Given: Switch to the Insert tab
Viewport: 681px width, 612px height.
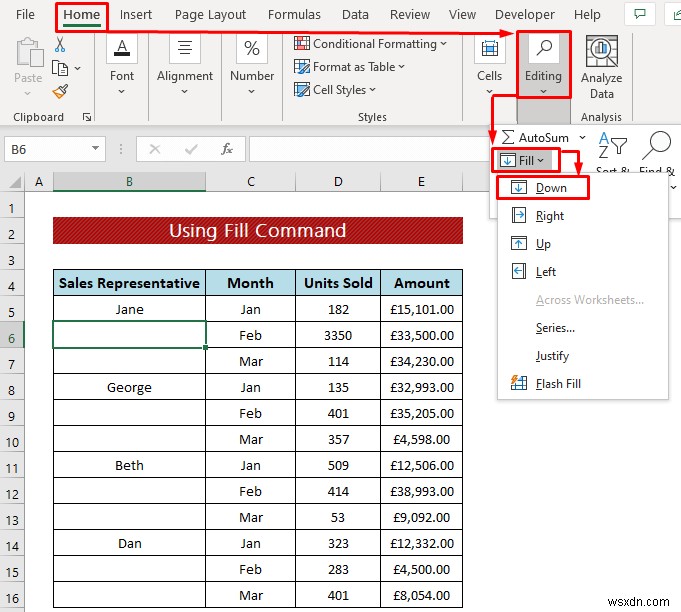Looking at the screenshot, I should click(136, 15).
